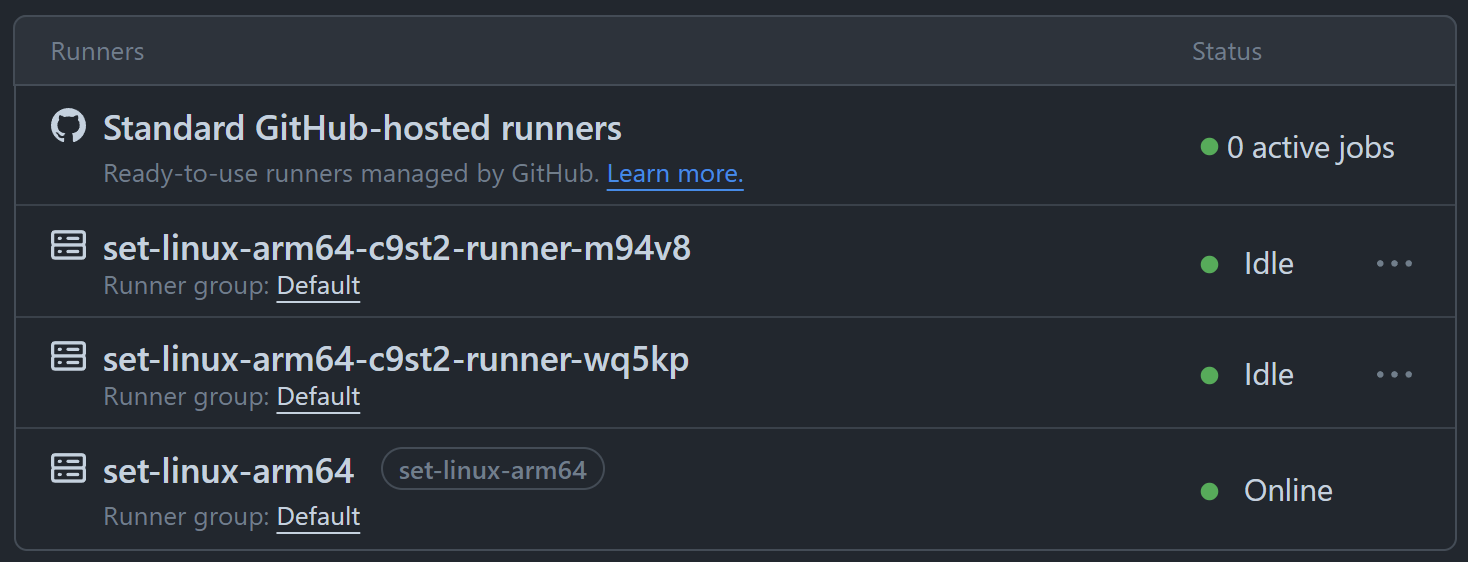Click server icon beside runner-wq5kp
Screen dimensions: 1468x562
point(68,357)
